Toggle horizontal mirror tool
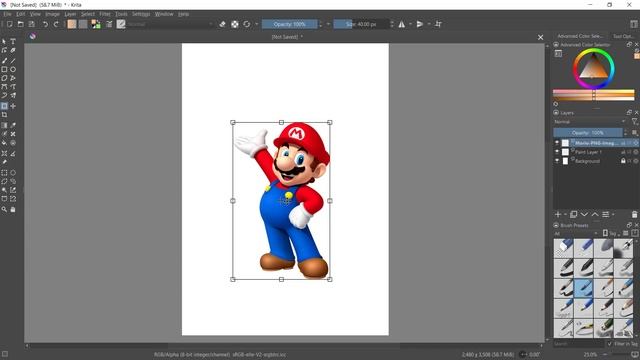The height and width of the screenshot is (360, 640). tap(402, 24)
